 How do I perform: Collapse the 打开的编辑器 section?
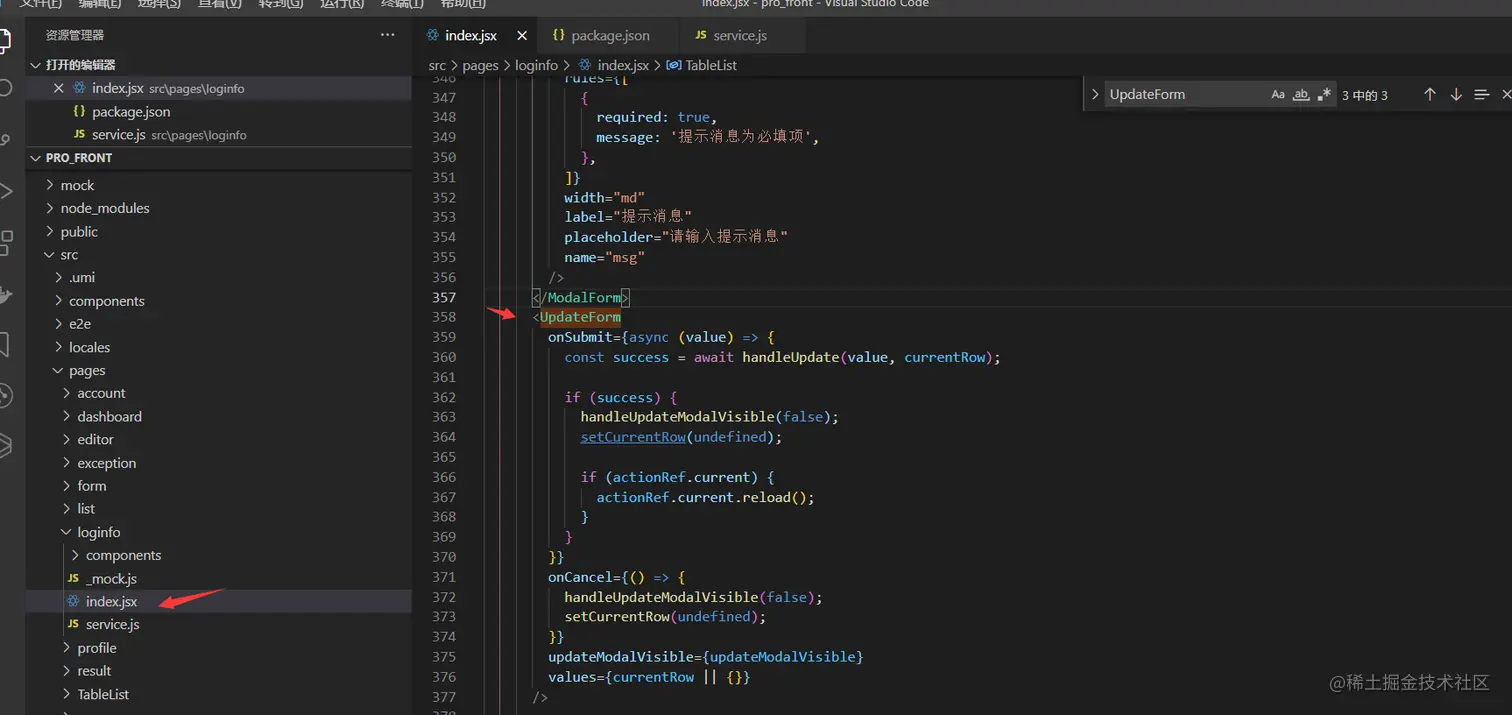coord(80,65)
